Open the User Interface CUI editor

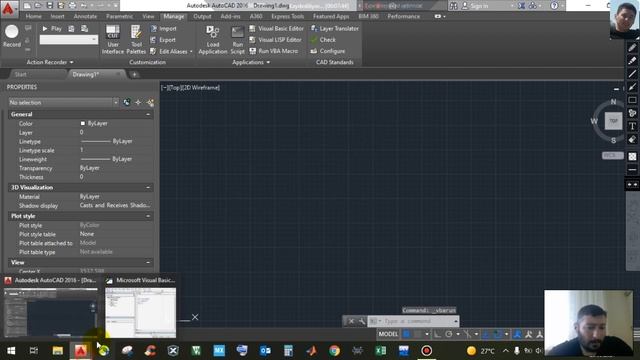[x=113, y=40]
